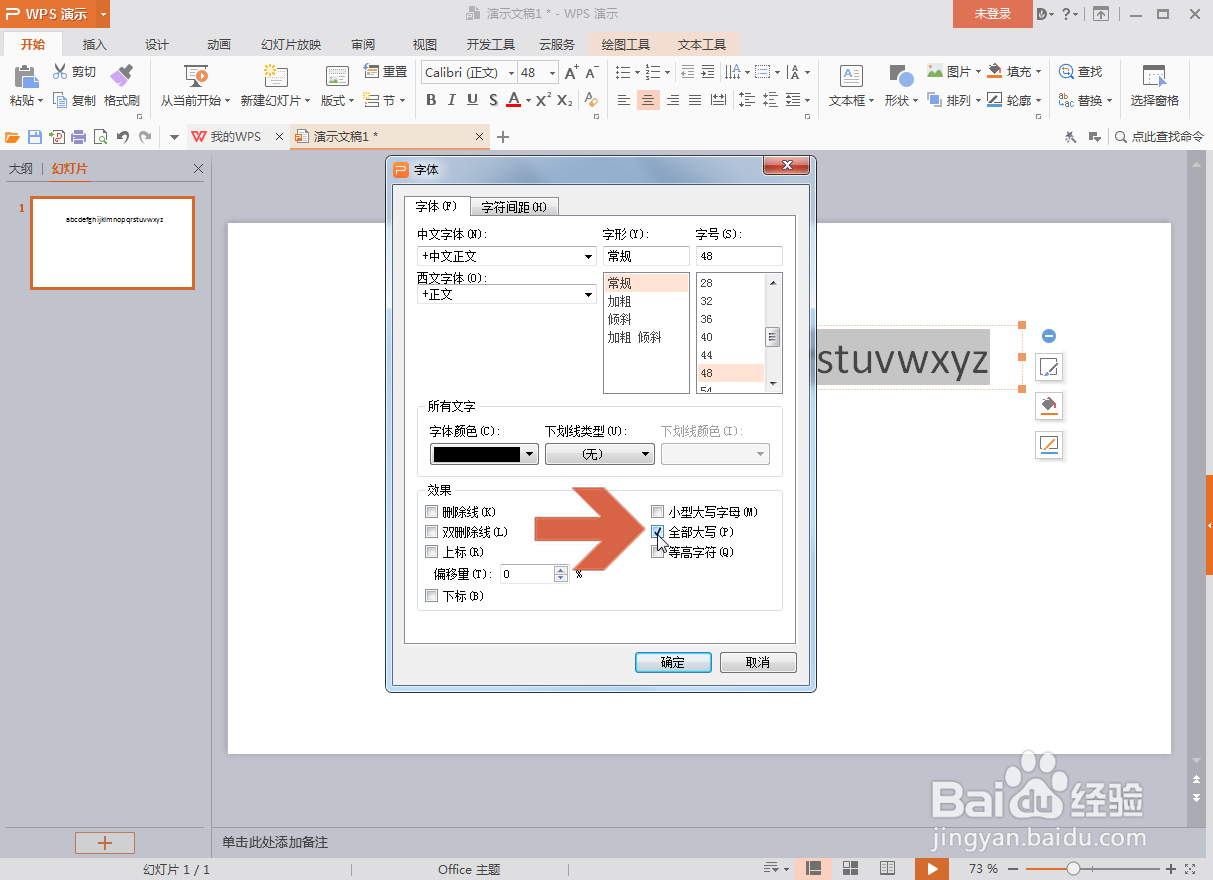Click the Reset (重置) slide icon

point(372,72)
